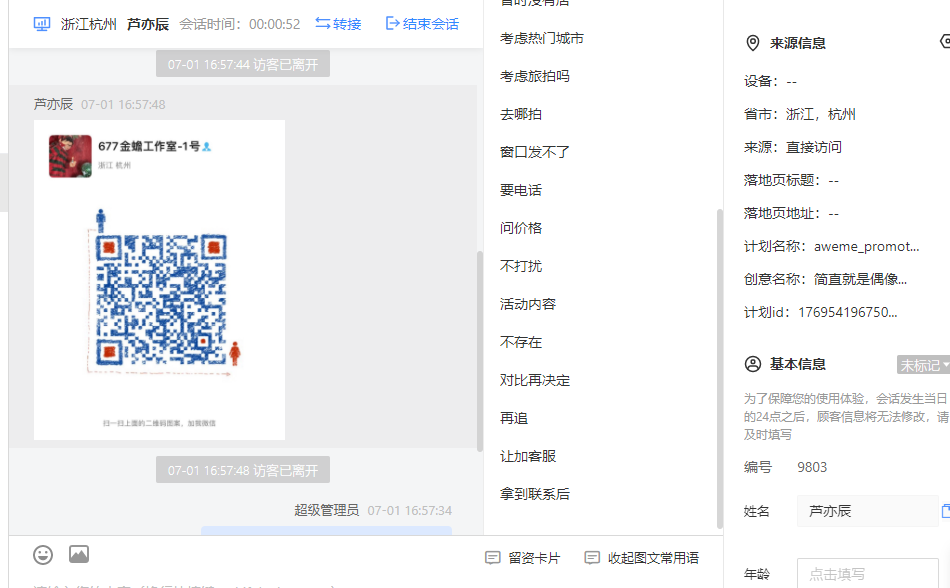Open the 未标记 tag dropdown
The image size is (950, 588).
(923, 365)
